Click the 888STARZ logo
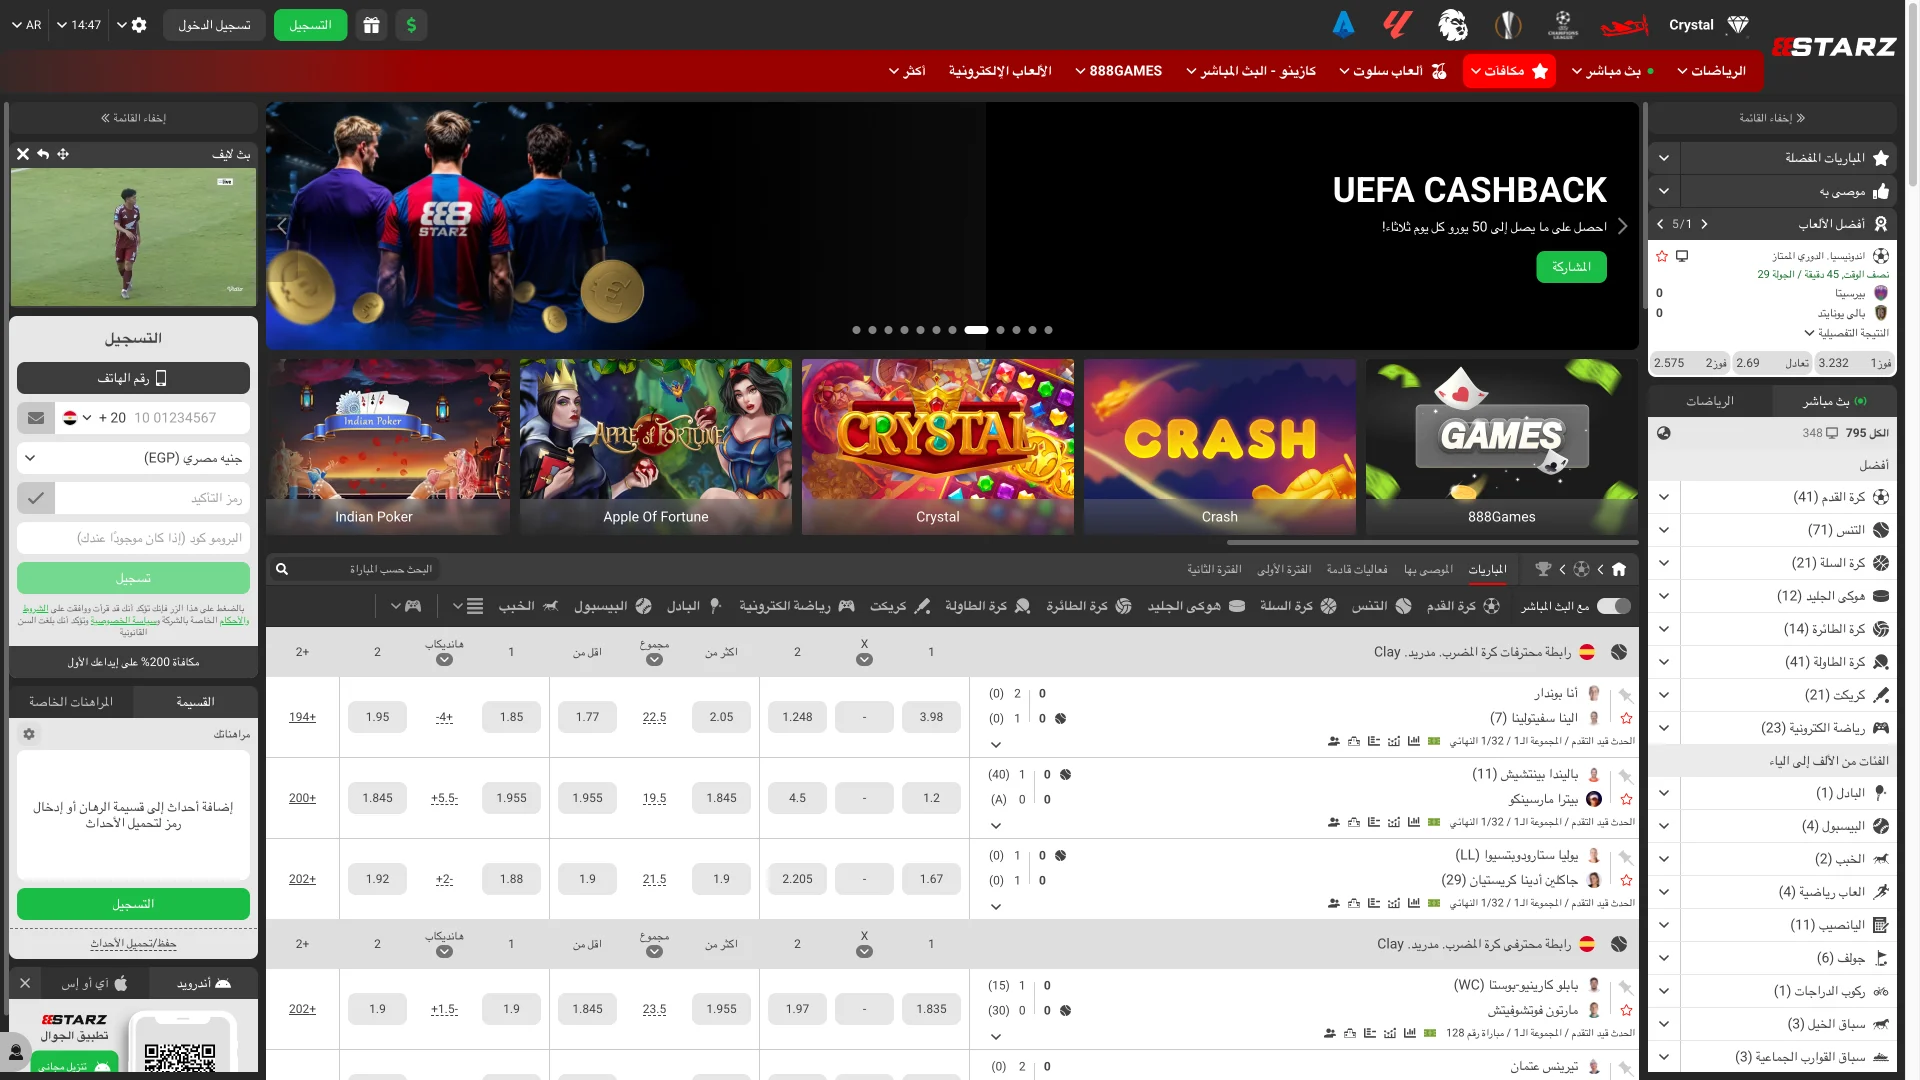The image size is (1920, 1080). tap(1834, 46)
